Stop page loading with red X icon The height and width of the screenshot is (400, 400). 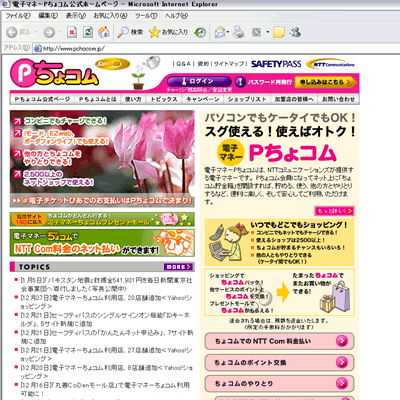pos(72,32)
